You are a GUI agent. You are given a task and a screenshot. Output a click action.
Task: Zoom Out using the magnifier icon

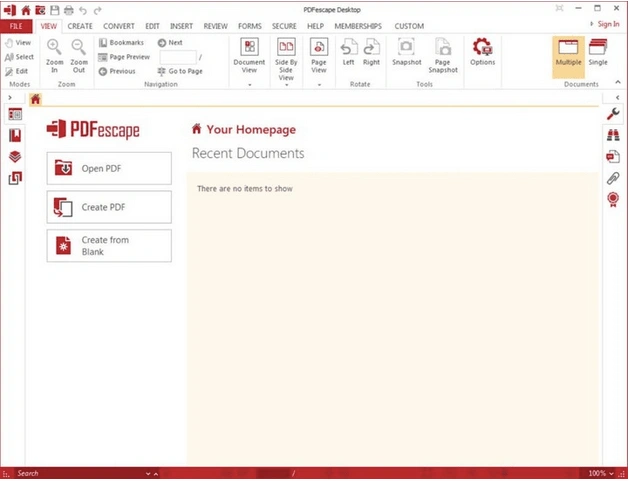79,56
